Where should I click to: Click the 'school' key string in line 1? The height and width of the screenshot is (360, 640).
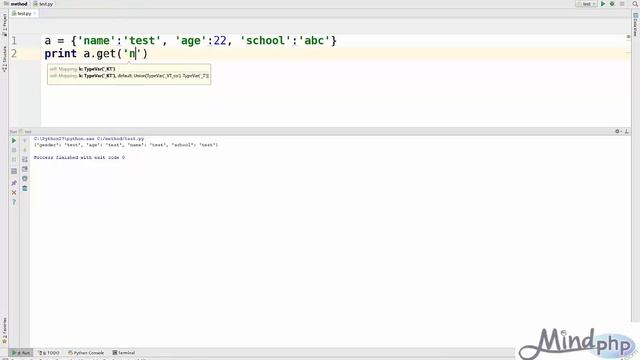[265, 40]
